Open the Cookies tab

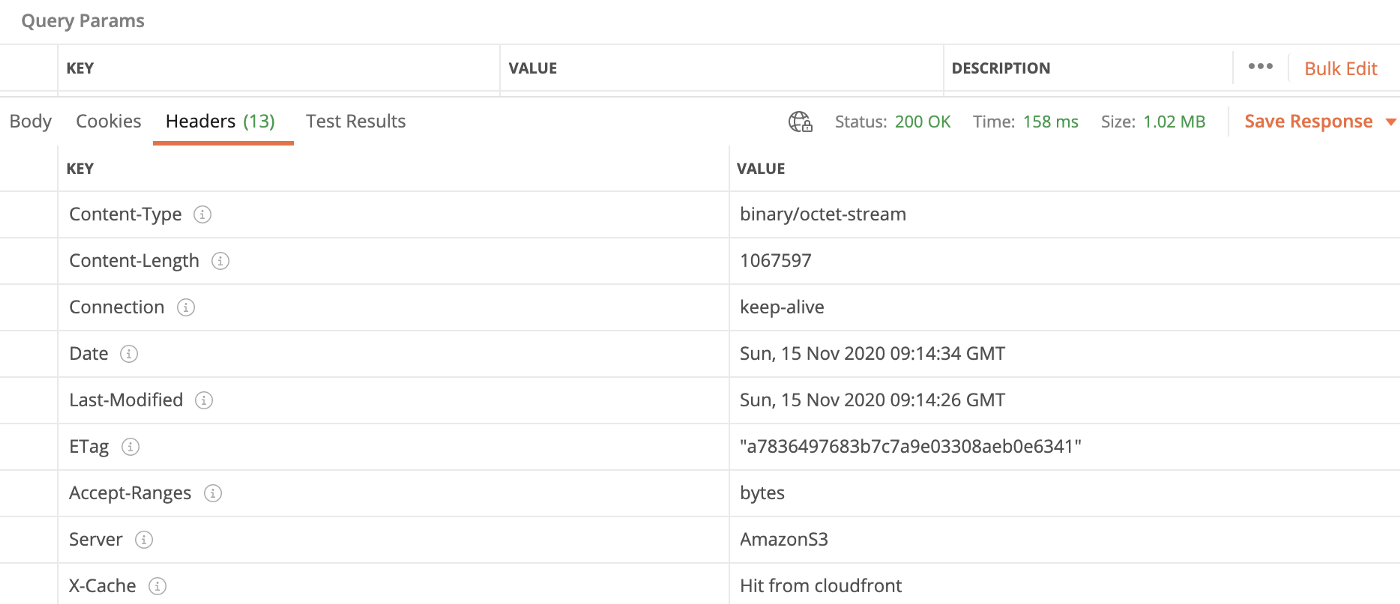click(108, 121)
